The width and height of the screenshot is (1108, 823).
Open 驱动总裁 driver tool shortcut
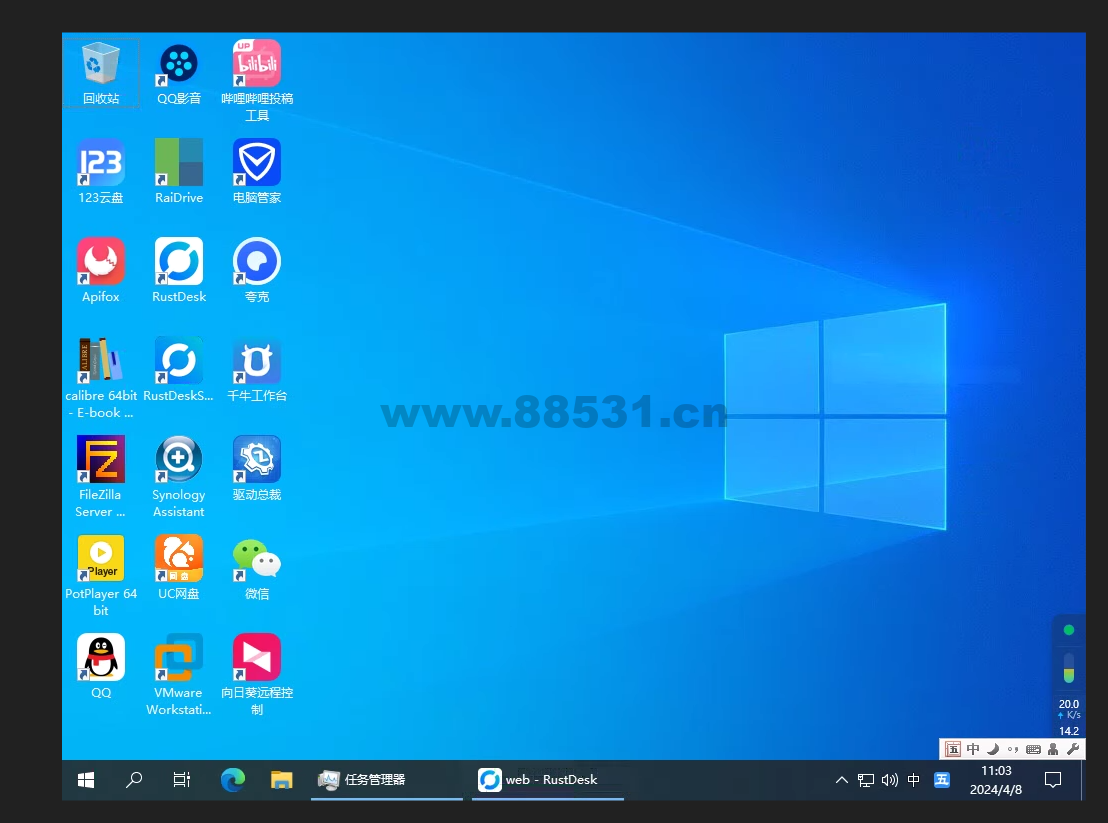point(257,468)
